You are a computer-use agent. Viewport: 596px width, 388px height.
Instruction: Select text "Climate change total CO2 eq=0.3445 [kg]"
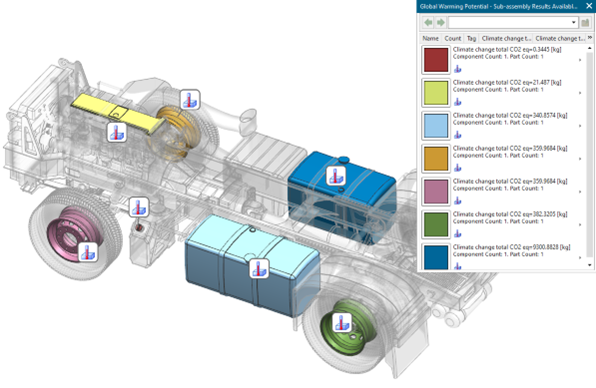click(x=507, y=49)
